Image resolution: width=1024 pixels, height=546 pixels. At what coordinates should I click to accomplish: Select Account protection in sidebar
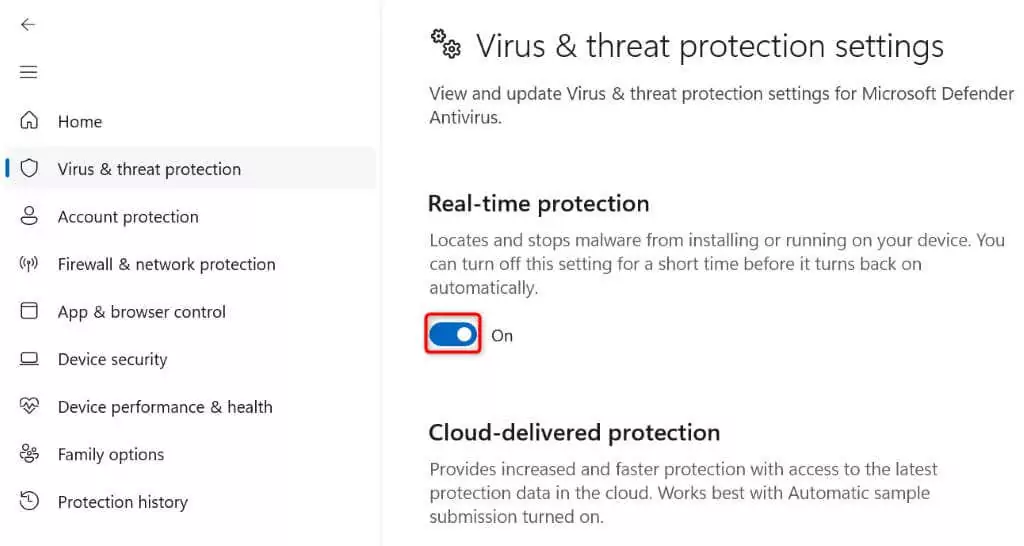click(128, 217)
